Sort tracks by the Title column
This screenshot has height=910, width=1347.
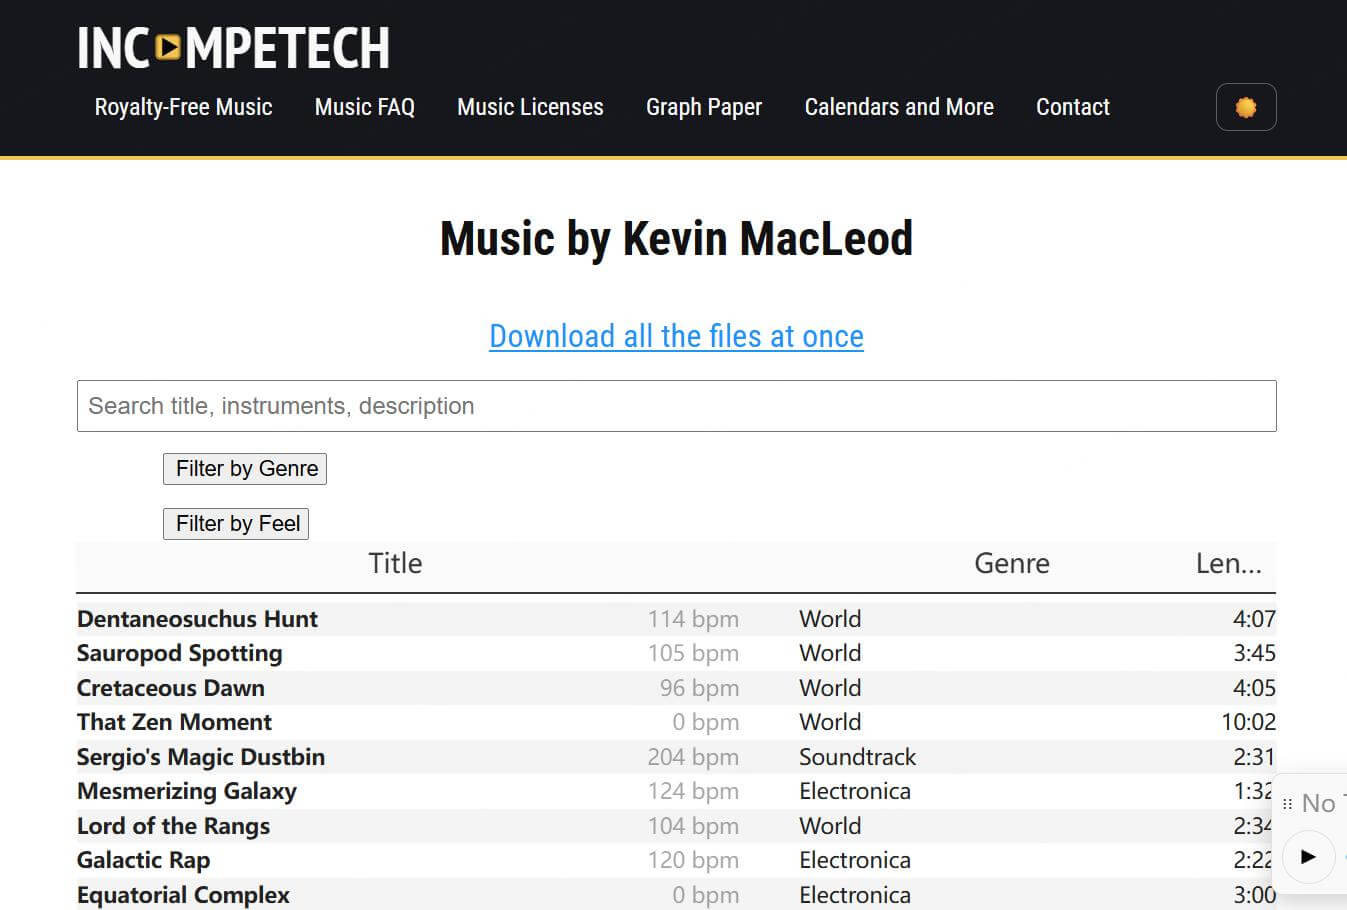394,563
